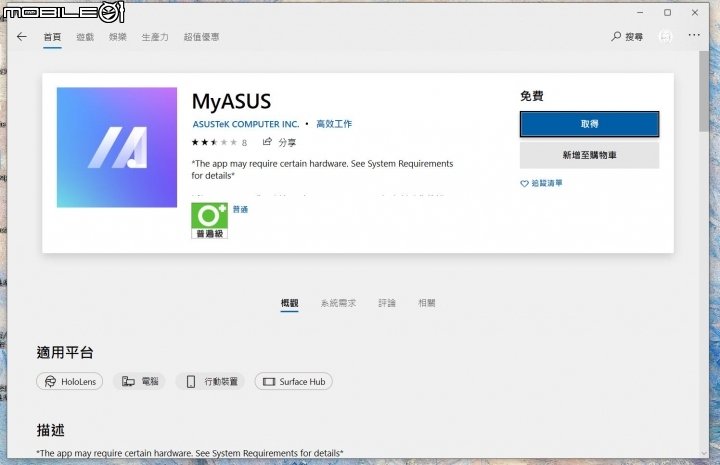Switch to the 評論 reviews tab
The height and width of the screenshot is (465, 720).
(x=387, y=303)
